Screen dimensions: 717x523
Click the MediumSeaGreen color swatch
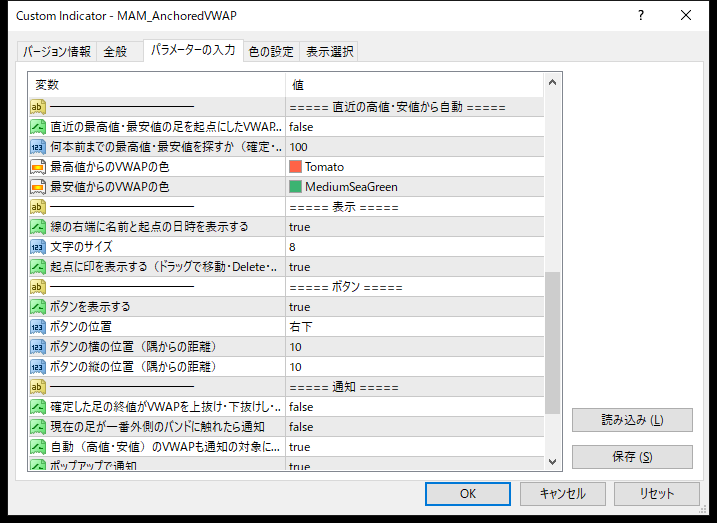pos(295,187)
